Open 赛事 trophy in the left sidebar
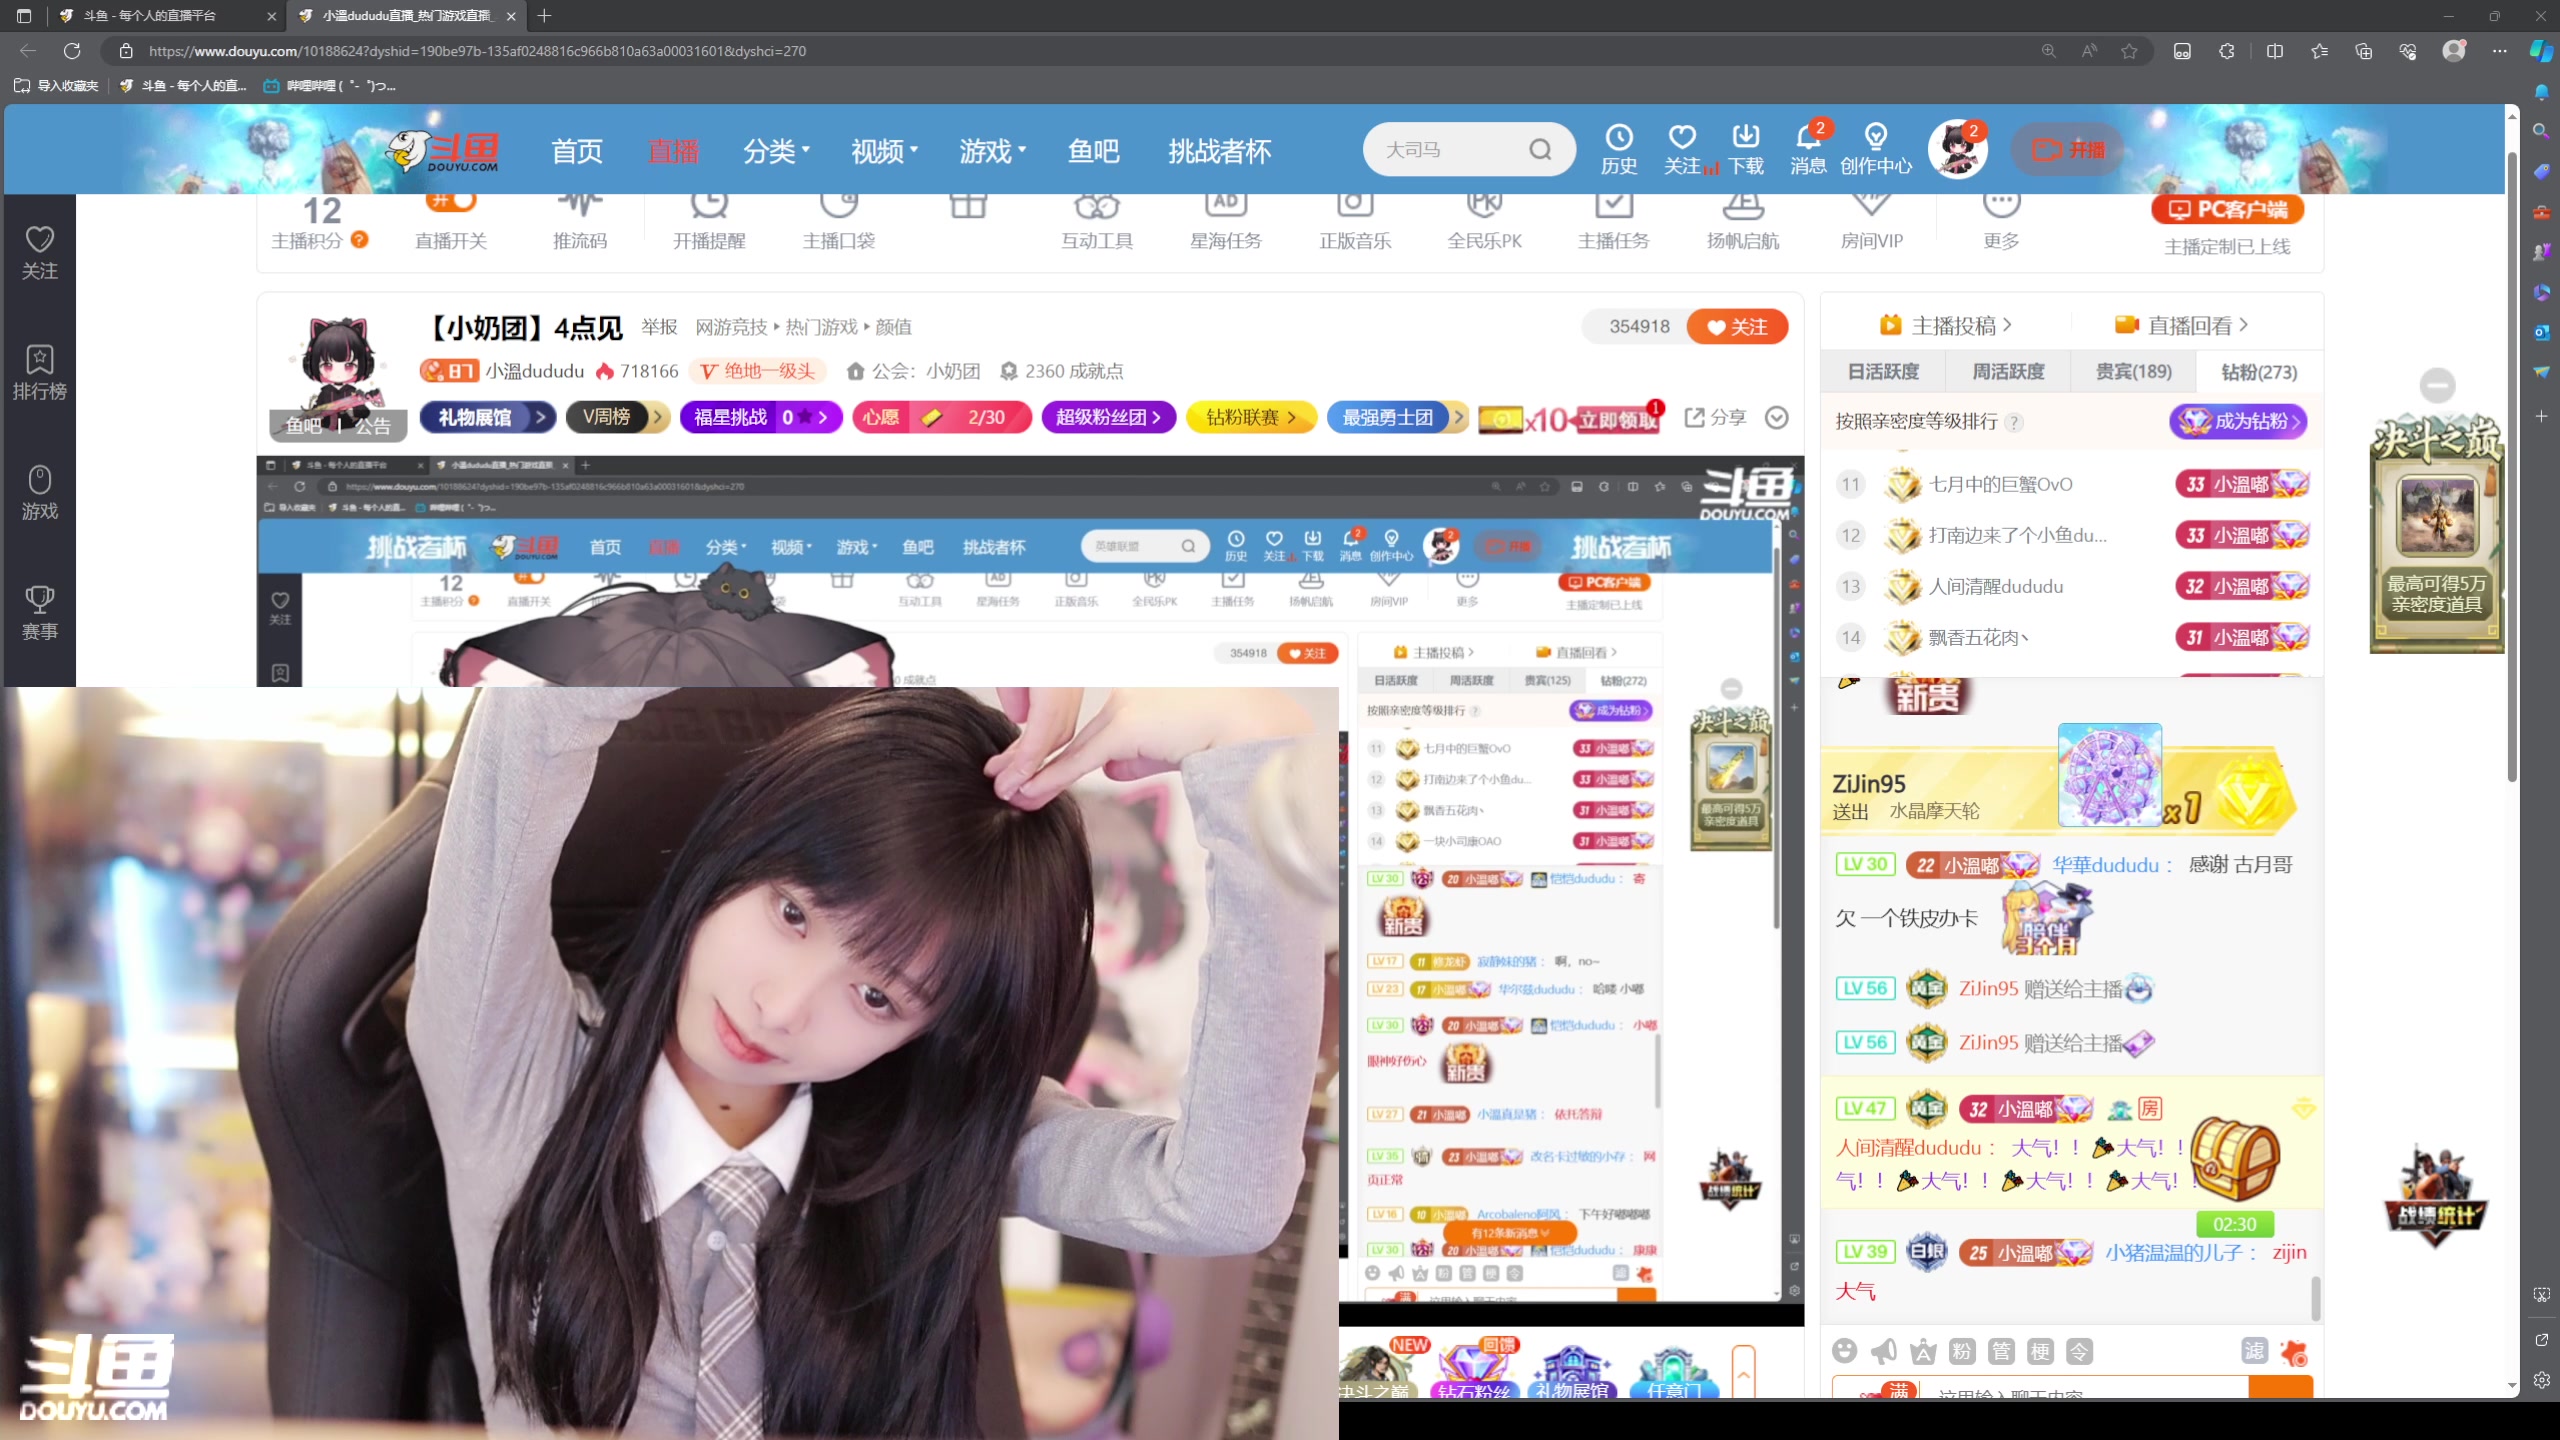Image resolution: width=2560 pixels, height=1440 pixels. coord(39,613)
